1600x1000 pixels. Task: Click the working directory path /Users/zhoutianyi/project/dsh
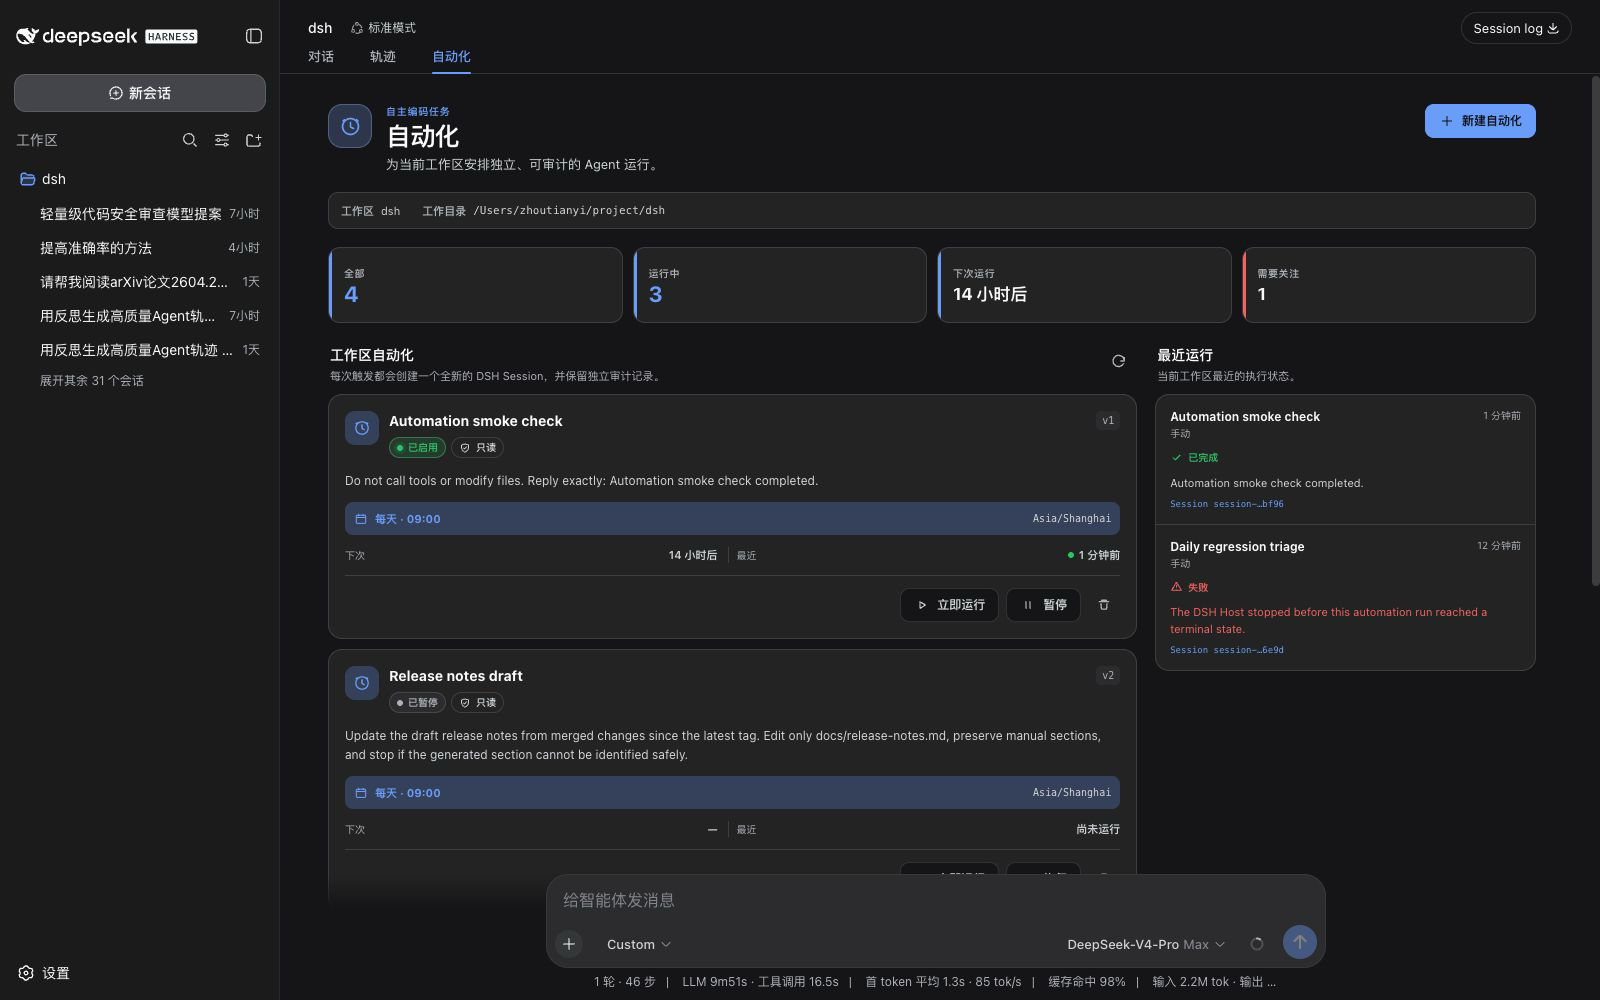pos(569,211)
